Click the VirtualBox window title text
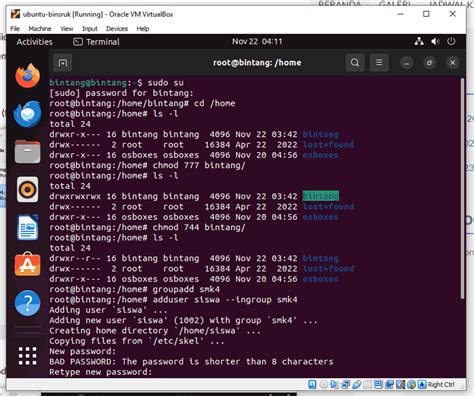The width and height of the screenshot is (474, 396). [98, 14]
